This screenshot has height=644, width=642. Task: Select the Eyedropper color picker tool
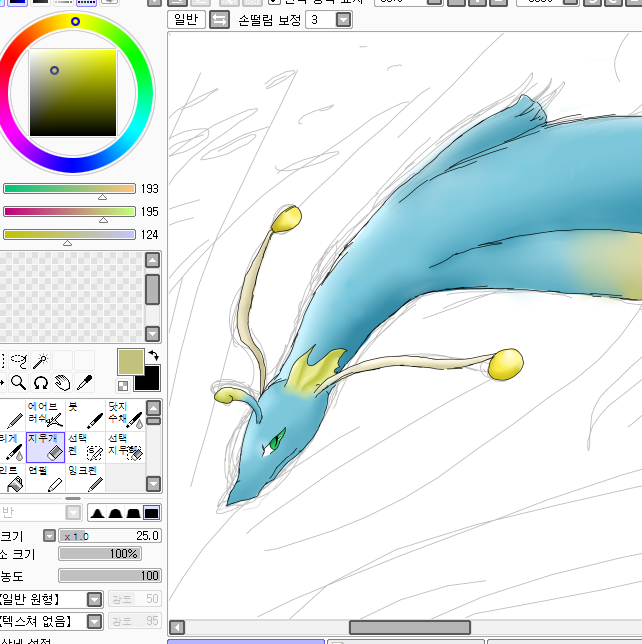coord(85,383)
